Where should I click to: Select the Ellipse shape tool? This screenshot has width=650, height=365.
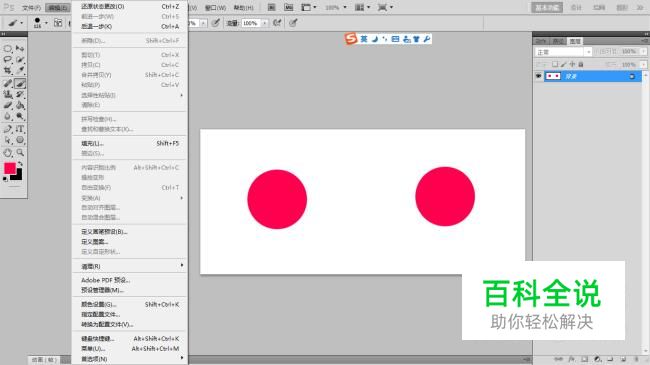[x=19, y=140]
